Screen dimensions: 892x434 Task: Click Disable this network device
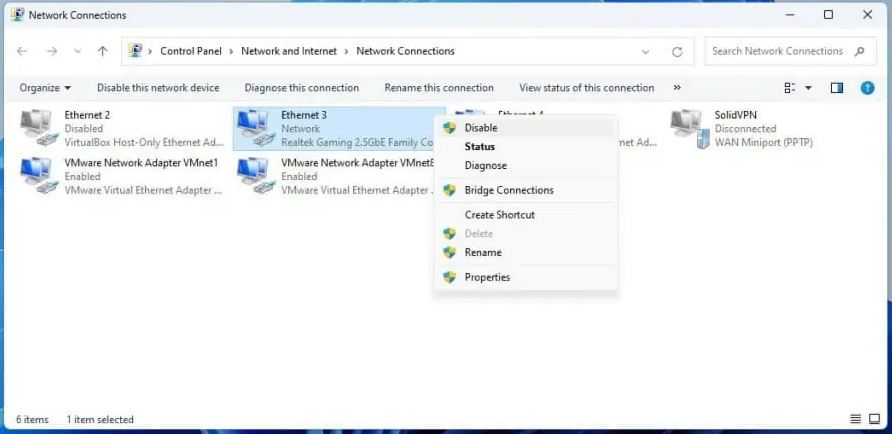coord(158,88)
